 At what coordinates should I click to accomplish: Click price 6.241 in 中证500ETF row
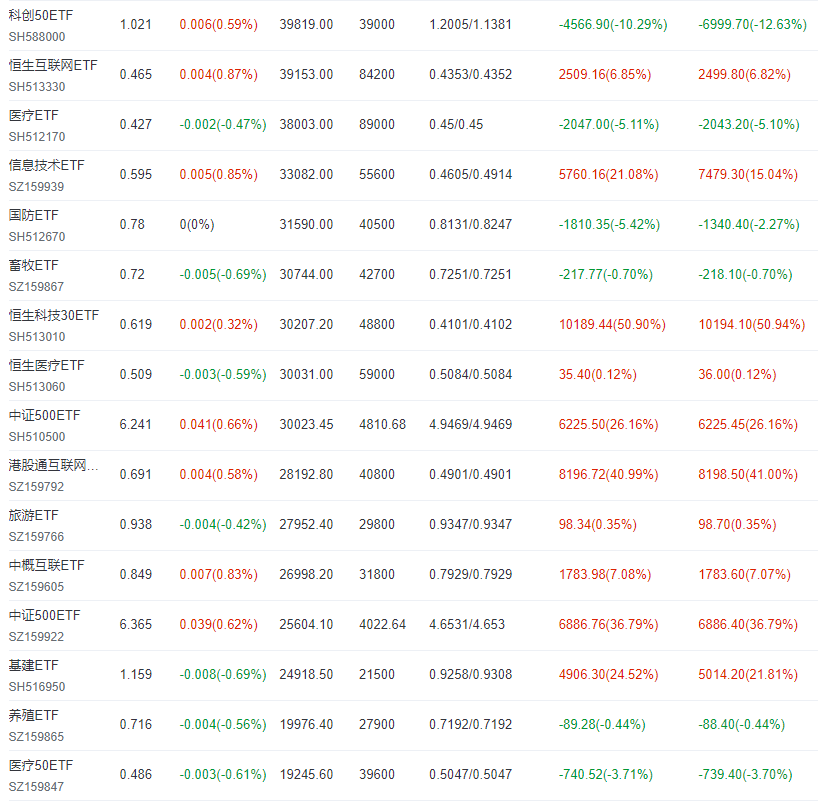point(136,425)
